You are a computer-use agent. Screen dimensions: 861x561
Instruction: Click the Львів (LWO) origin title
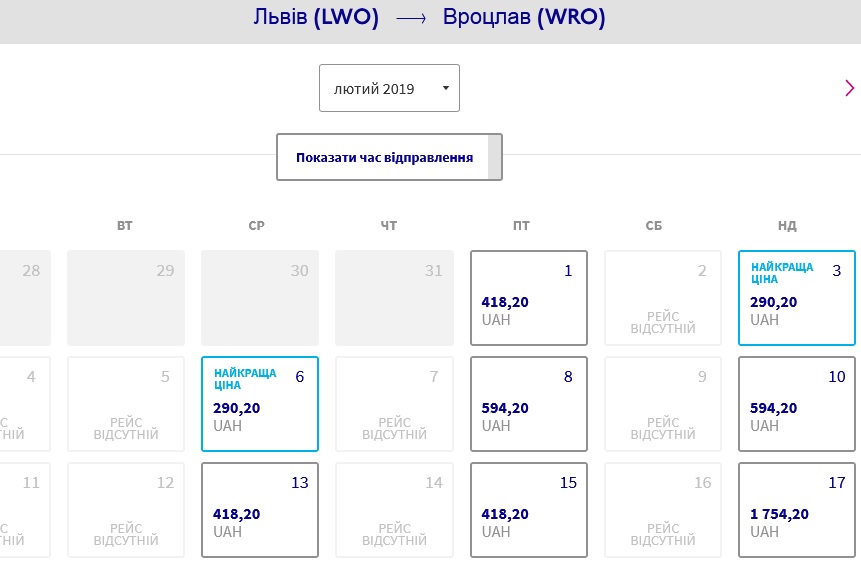(x=316, y=17)
